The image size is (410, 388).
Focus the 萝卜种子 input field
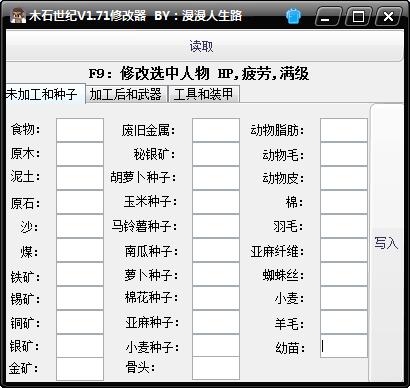click(x=216, y=274)
